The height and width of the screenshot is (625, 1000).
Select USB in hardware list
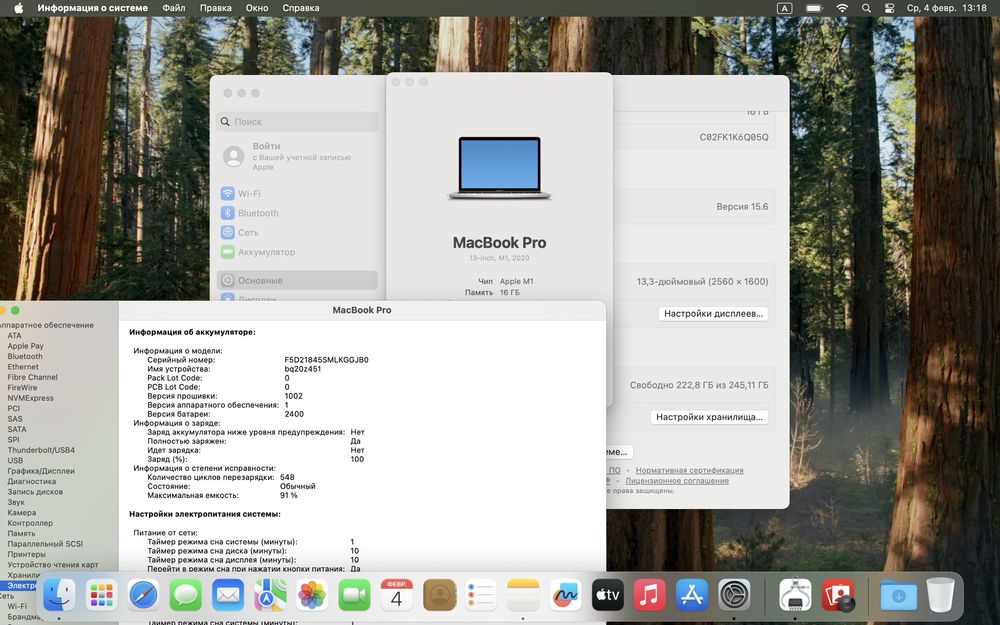(15, 460)
